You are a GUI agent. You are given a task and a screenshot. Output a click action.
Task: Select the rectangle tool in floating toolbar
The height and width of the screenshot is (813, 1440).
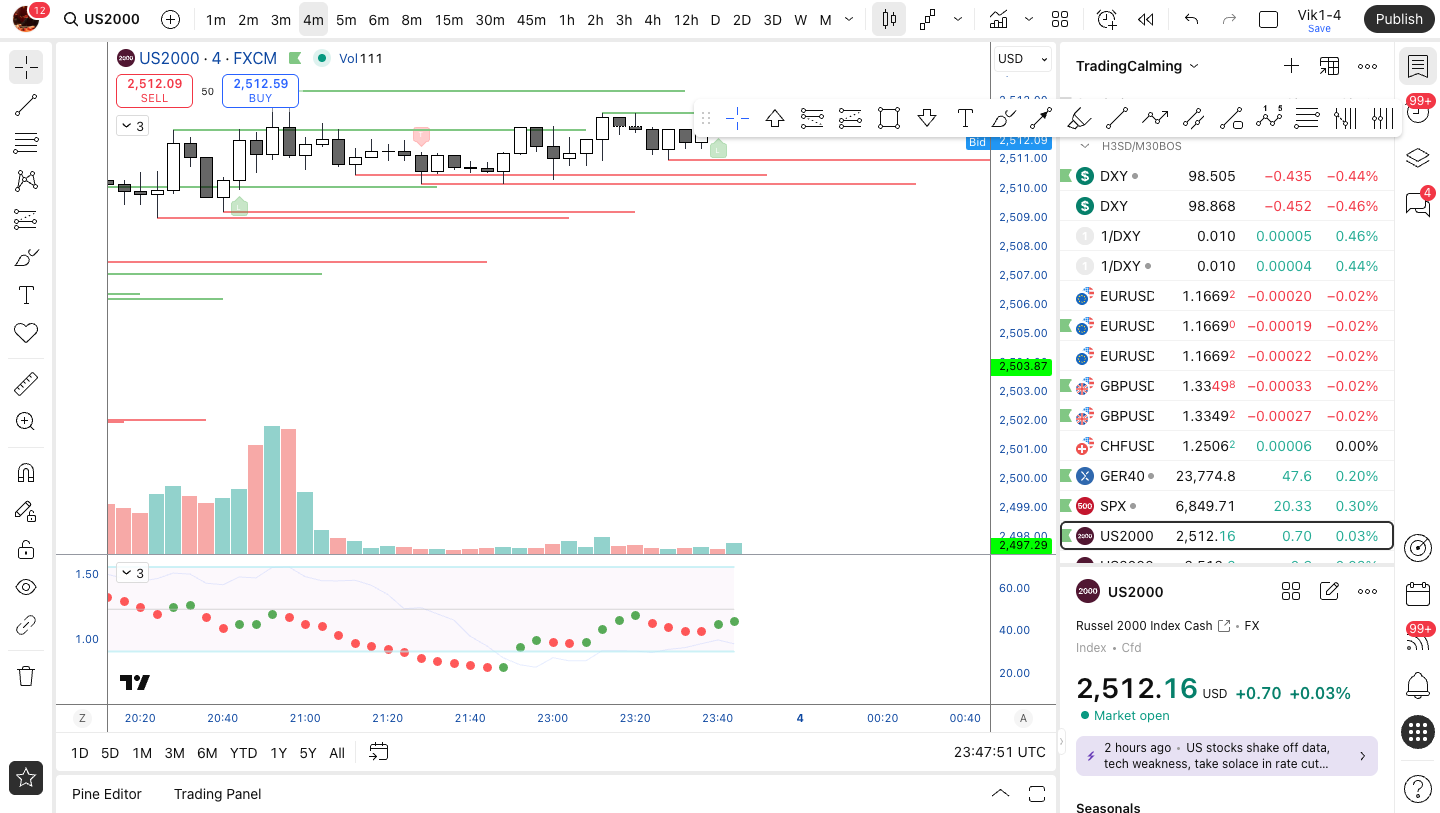[889, 119]
